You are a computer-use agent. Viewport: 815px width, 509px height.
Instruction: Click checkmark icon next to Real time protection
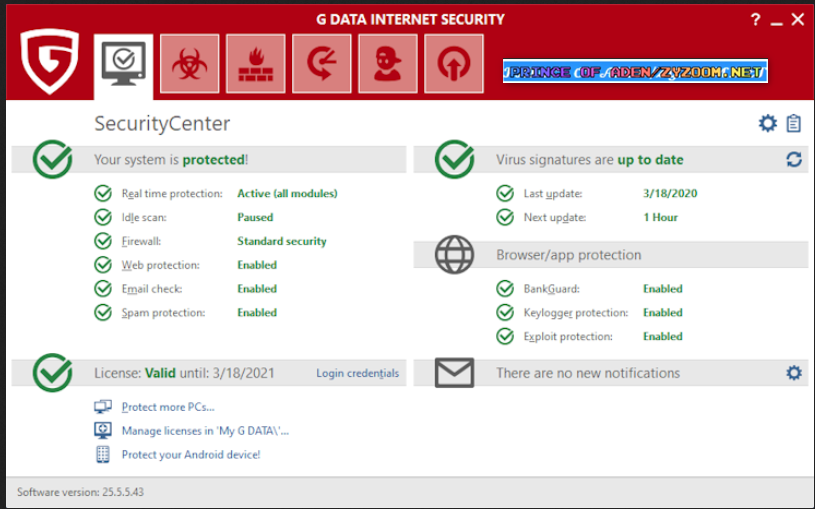103,193
